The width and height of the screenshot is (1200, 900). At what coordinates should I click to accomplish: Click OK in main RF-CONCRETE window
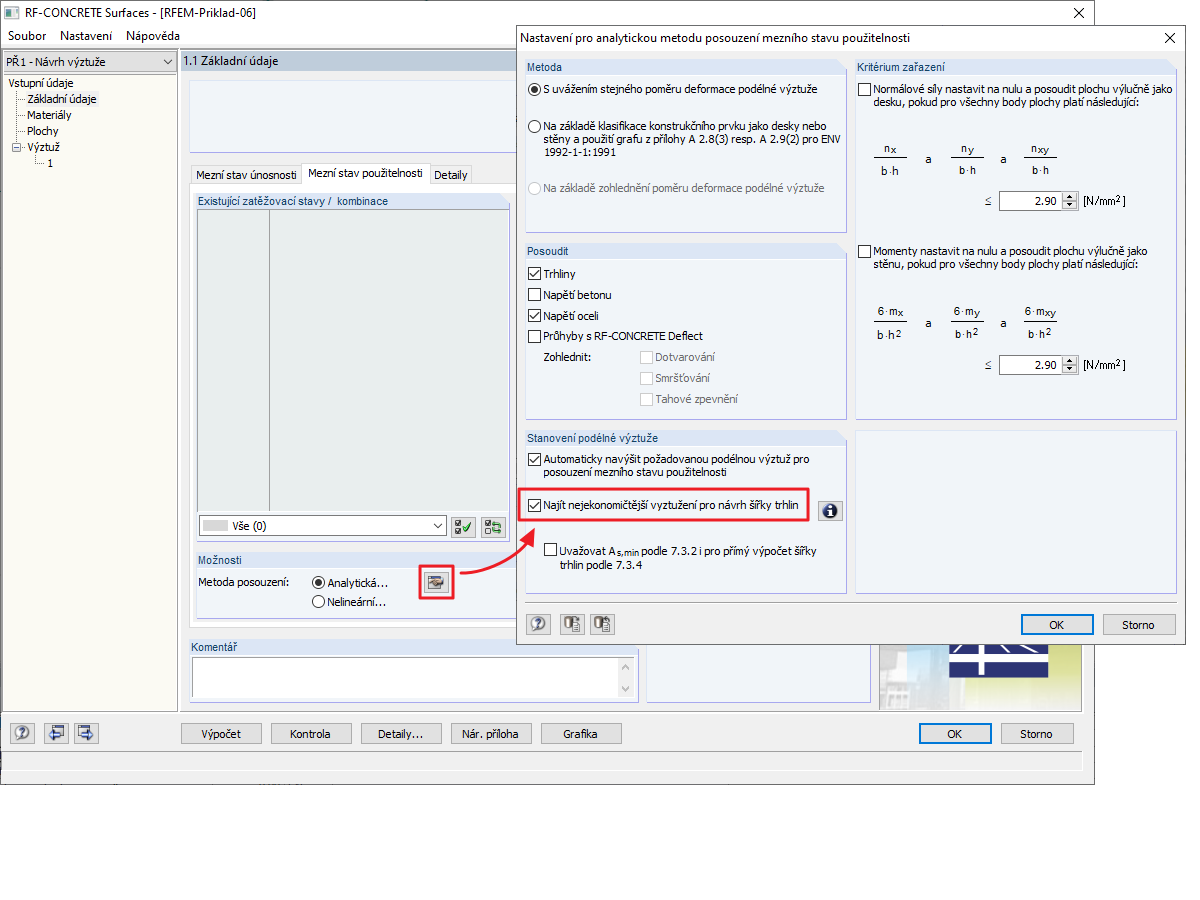[x=955, y=734]
